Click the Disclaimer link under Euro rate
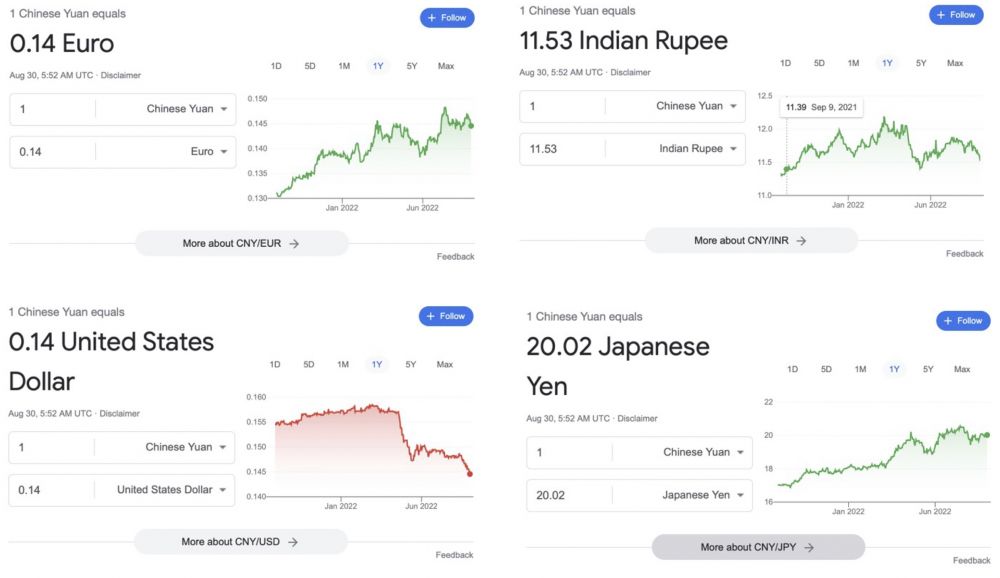Image resolution: width=1000 pixels, height=578 pixels. pos(119,75)
